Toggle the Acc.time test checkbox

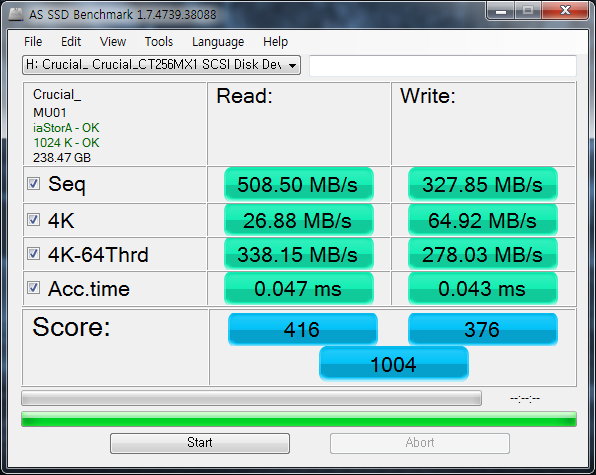click(33, 288)
